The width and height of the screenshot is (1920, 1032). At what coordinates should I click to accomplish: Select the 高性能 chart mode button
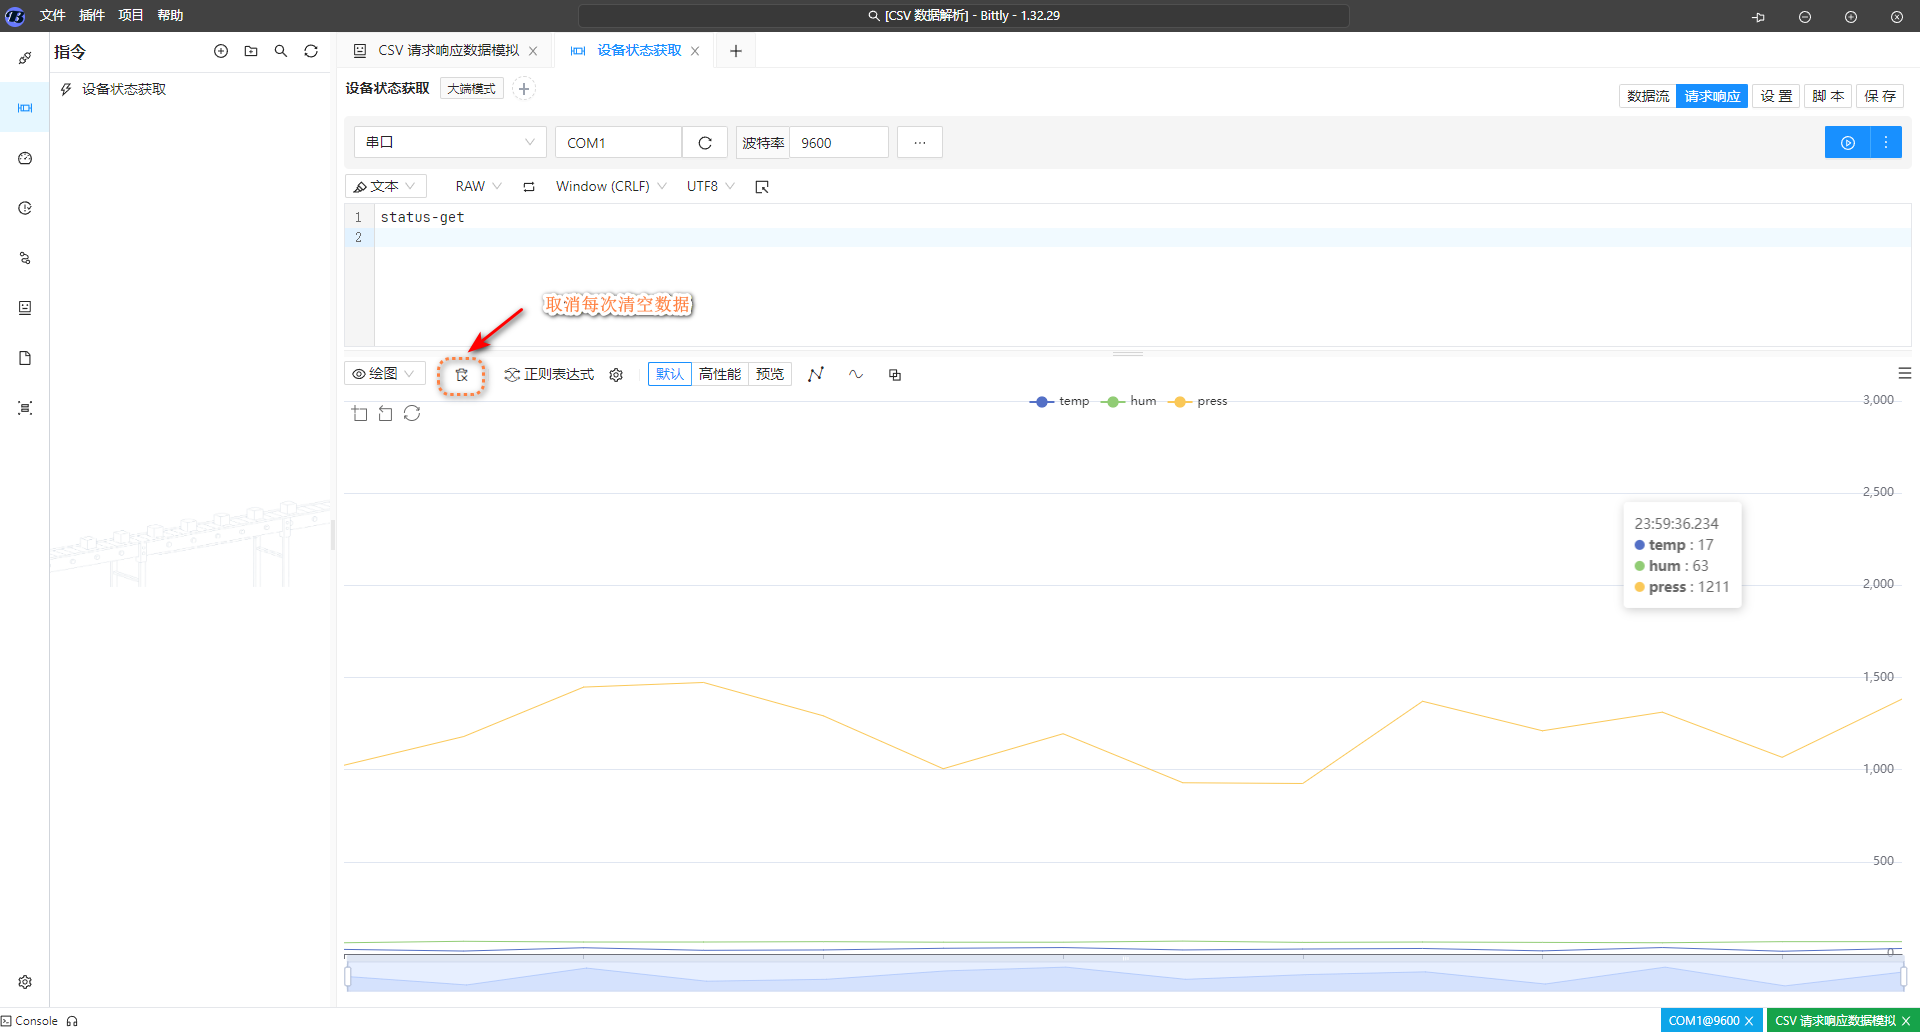tap(720, 374)
